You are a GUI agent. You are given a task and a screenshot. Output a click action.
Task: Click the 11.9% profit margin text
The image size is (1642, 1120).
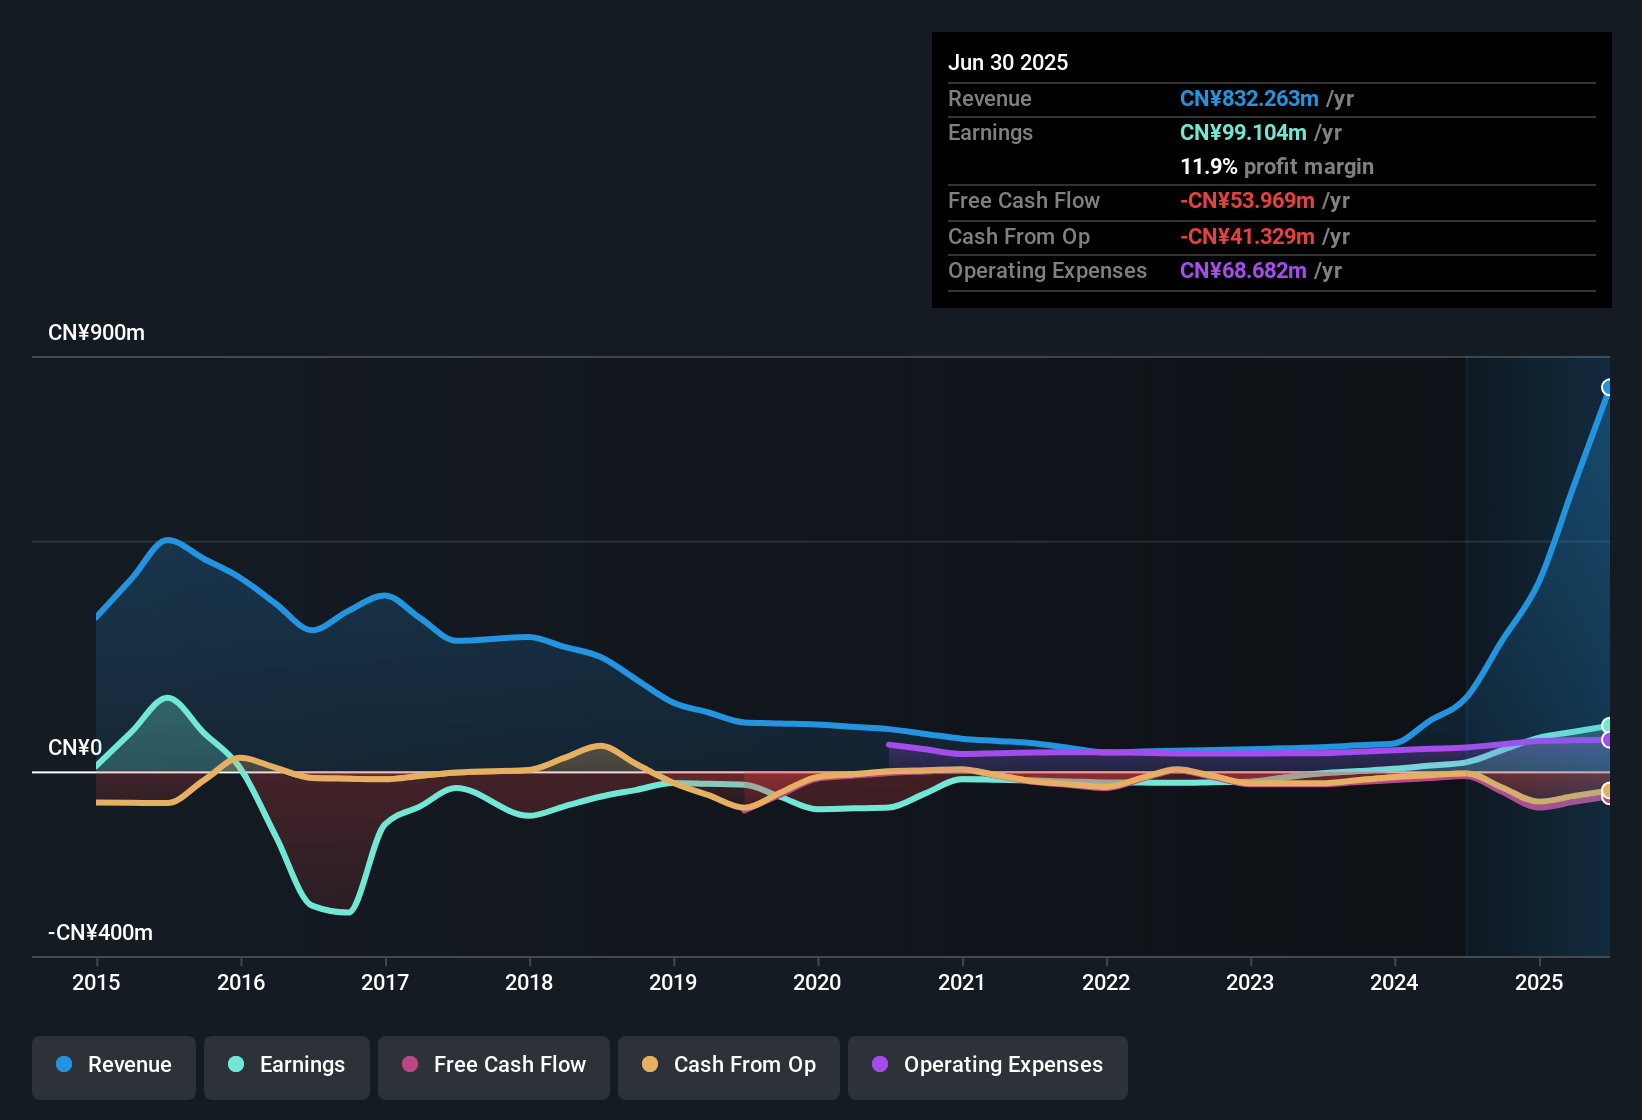point(1277,167)
